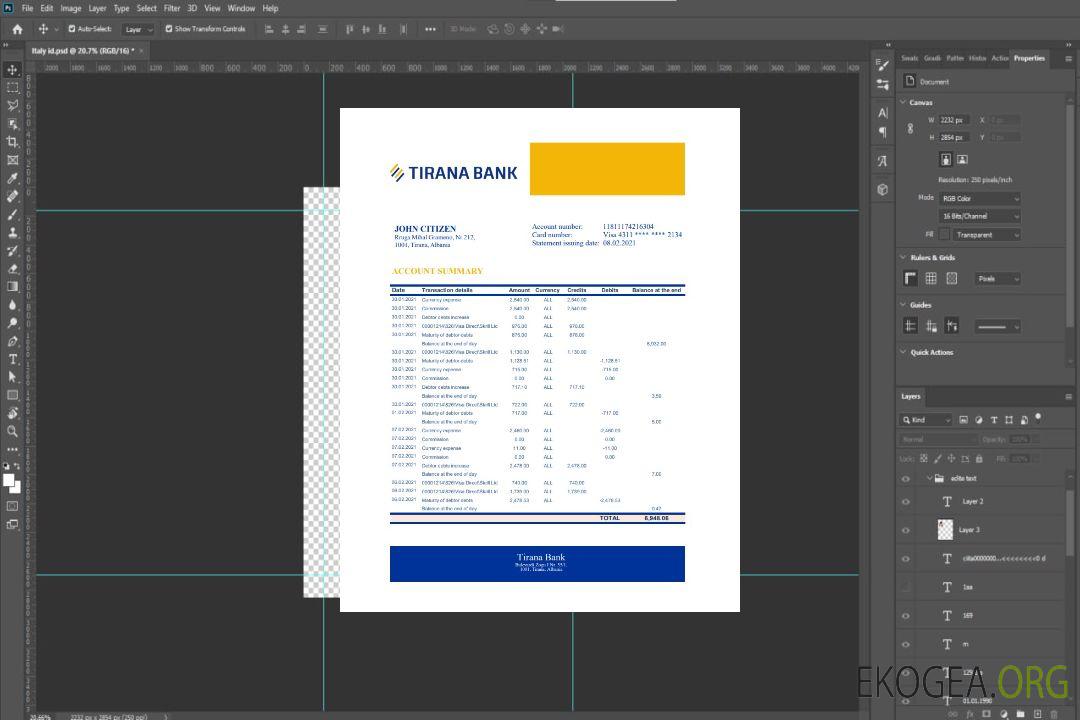Screen dimensions: 1080x720
Task: Open the Filter menu
Action: 172,8
